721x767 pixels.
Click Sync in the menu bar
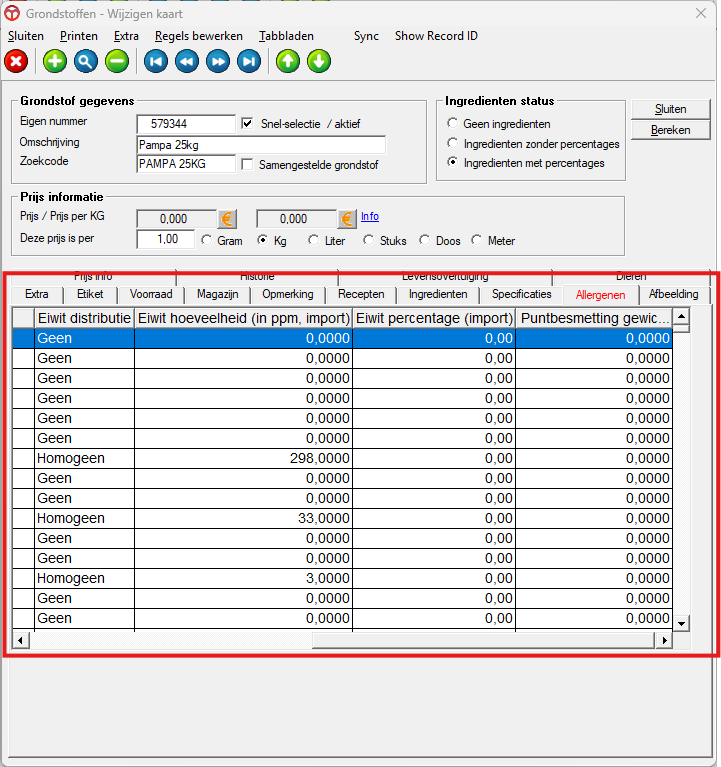tap(366, 36)
